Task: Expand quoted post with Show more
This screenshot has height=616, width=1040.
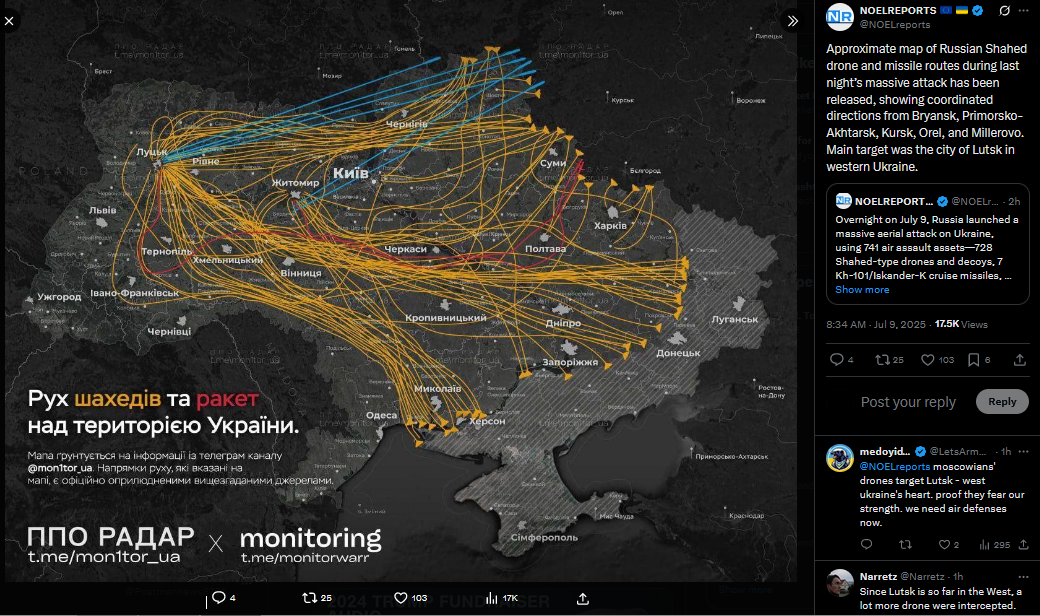Action: (x=862, y=290)
